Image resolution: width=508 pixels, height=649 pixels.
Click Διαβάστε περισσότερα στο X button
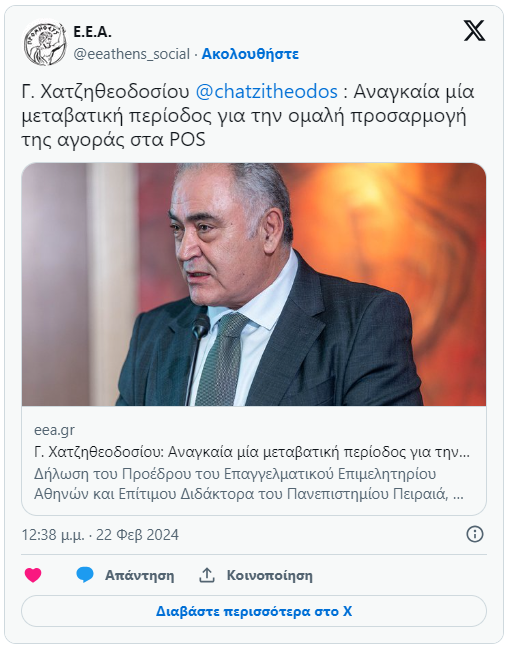tap(254, 611)
